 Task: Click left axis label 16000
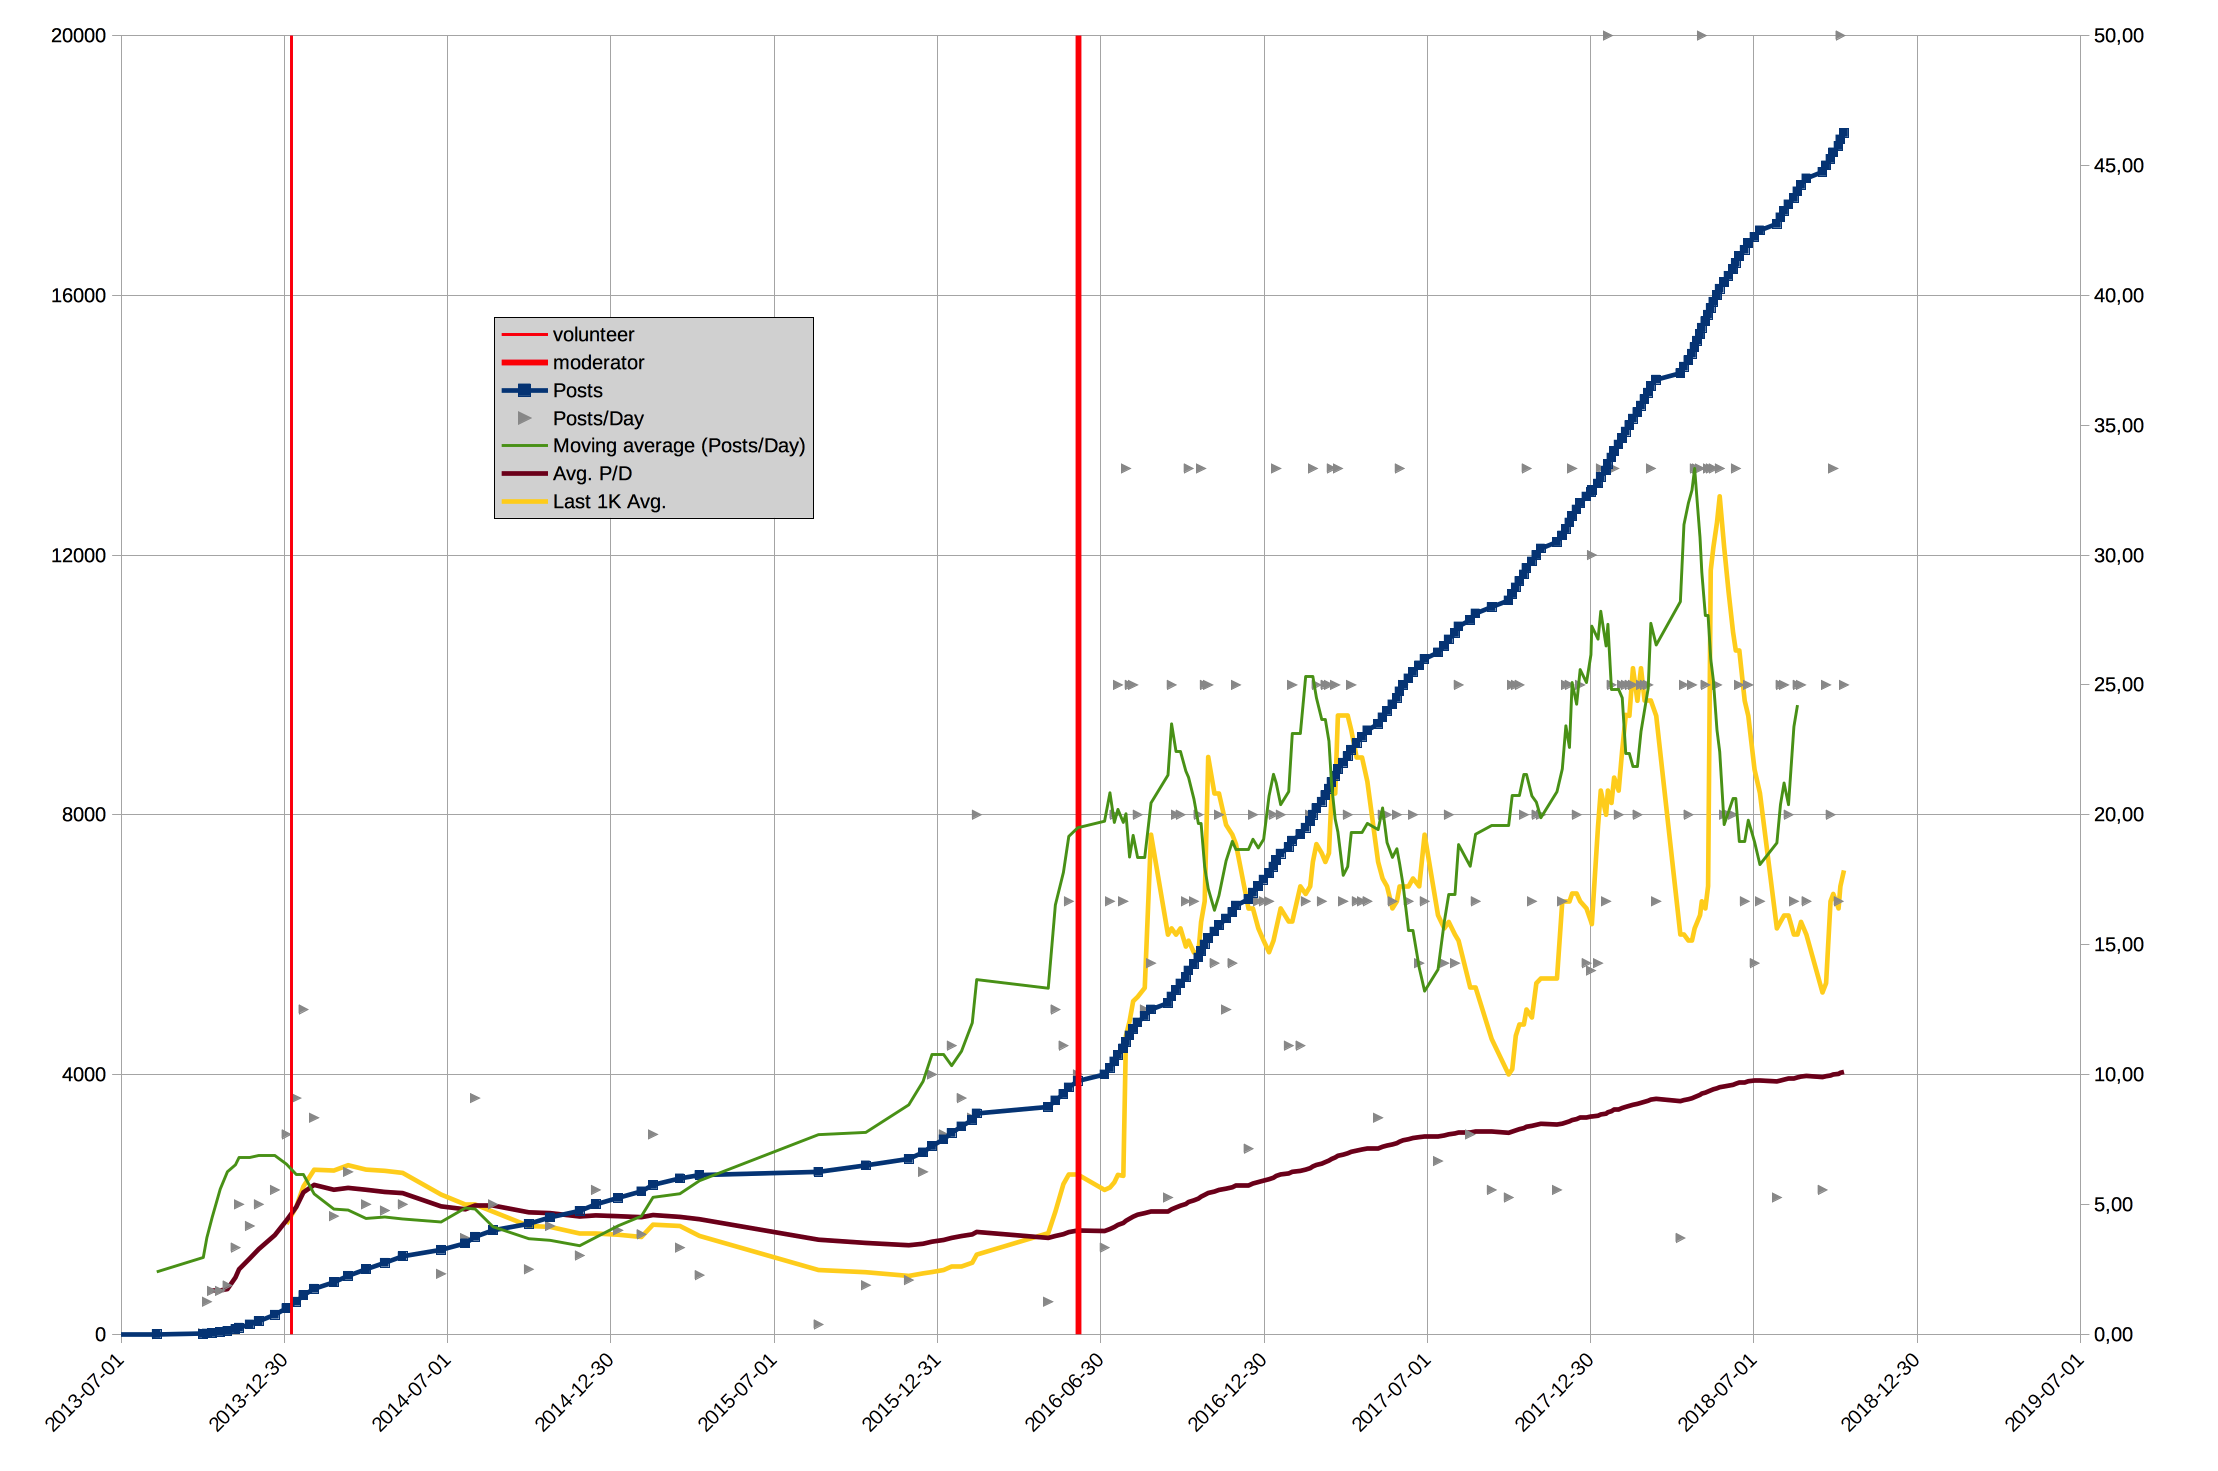[x=78, y=295]
